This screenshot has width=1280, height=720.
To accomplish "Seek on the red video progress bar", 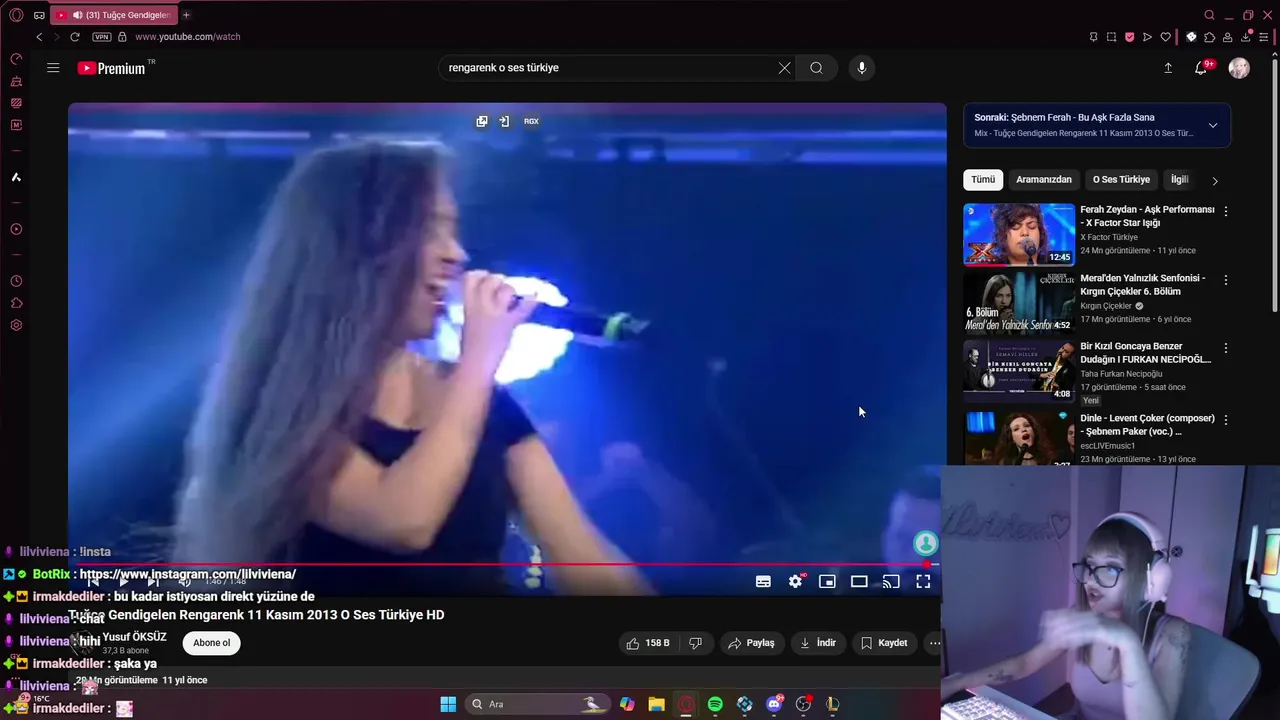I will (x=506, y=564).
